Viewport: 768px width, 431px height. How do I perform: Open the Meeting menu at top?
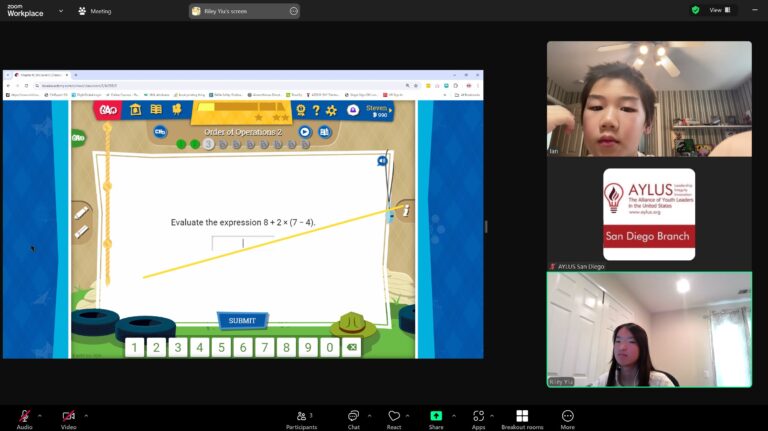[x=95, y=11]
